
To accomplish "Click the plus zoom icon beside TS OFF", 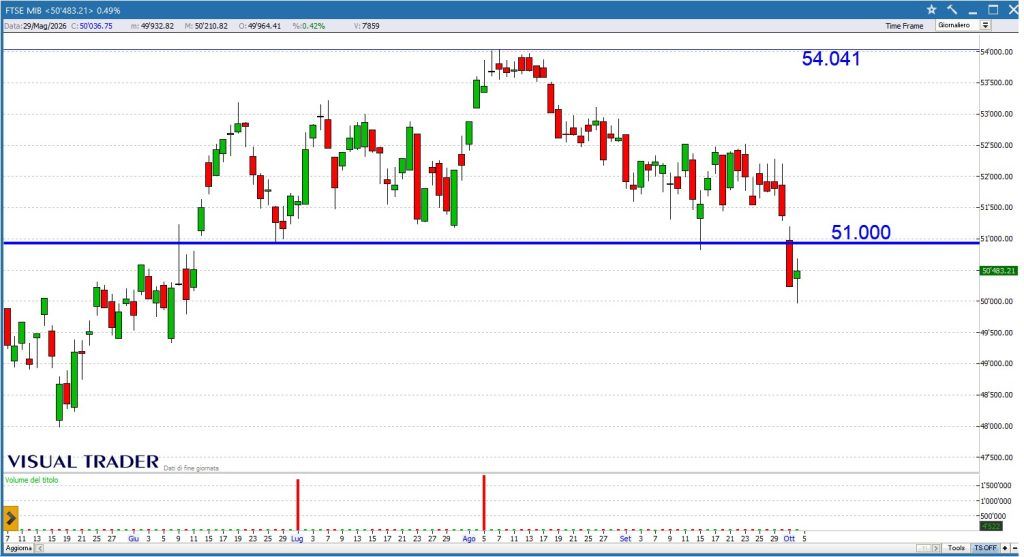I will click(x=1005, y=548).
